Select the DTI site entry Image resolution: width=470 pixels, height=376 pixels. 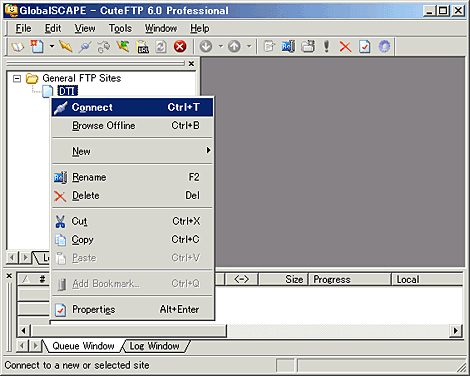67,91
